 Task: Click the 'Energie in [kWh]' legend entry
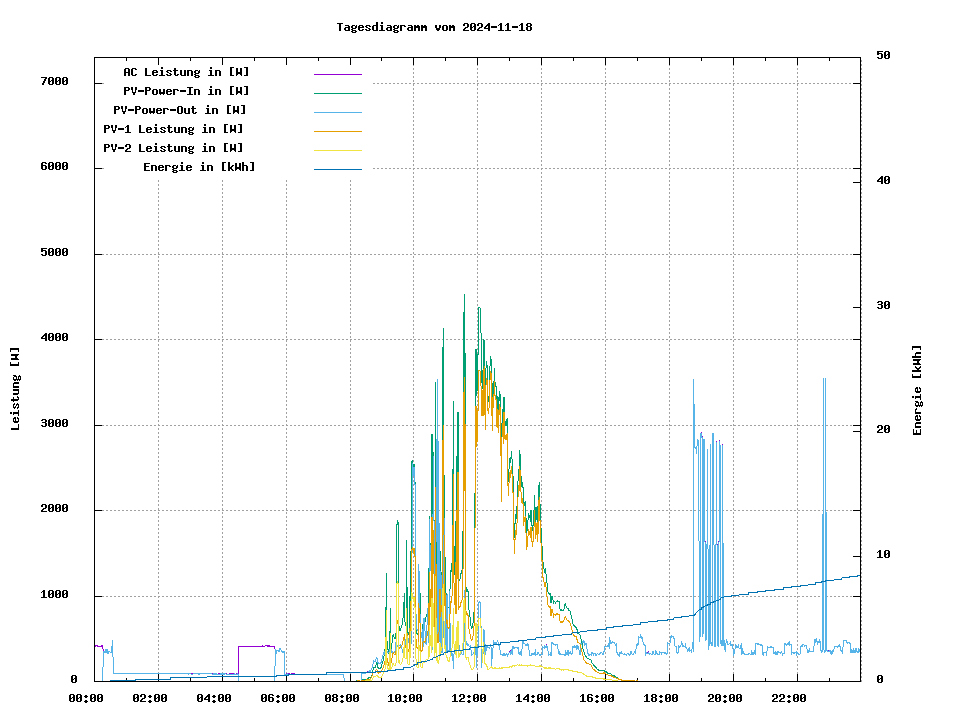[198, 167]
